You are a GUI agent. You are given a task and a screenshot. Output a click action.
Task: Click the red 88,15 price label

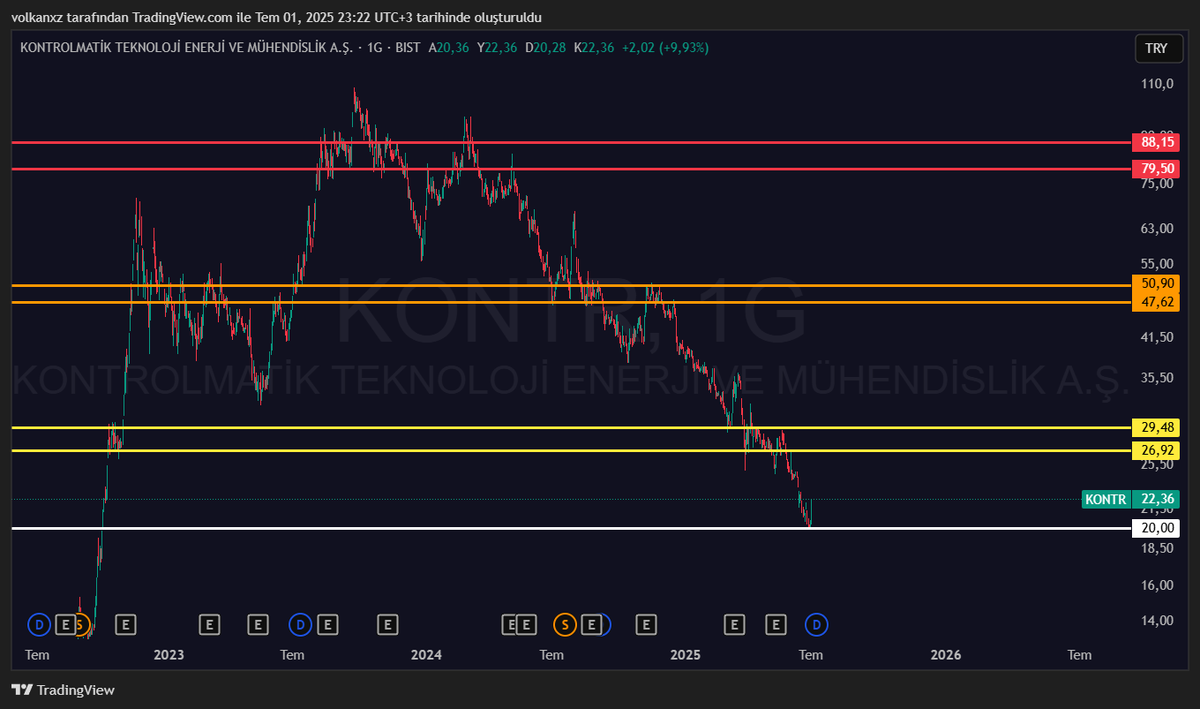(1155, 142)
